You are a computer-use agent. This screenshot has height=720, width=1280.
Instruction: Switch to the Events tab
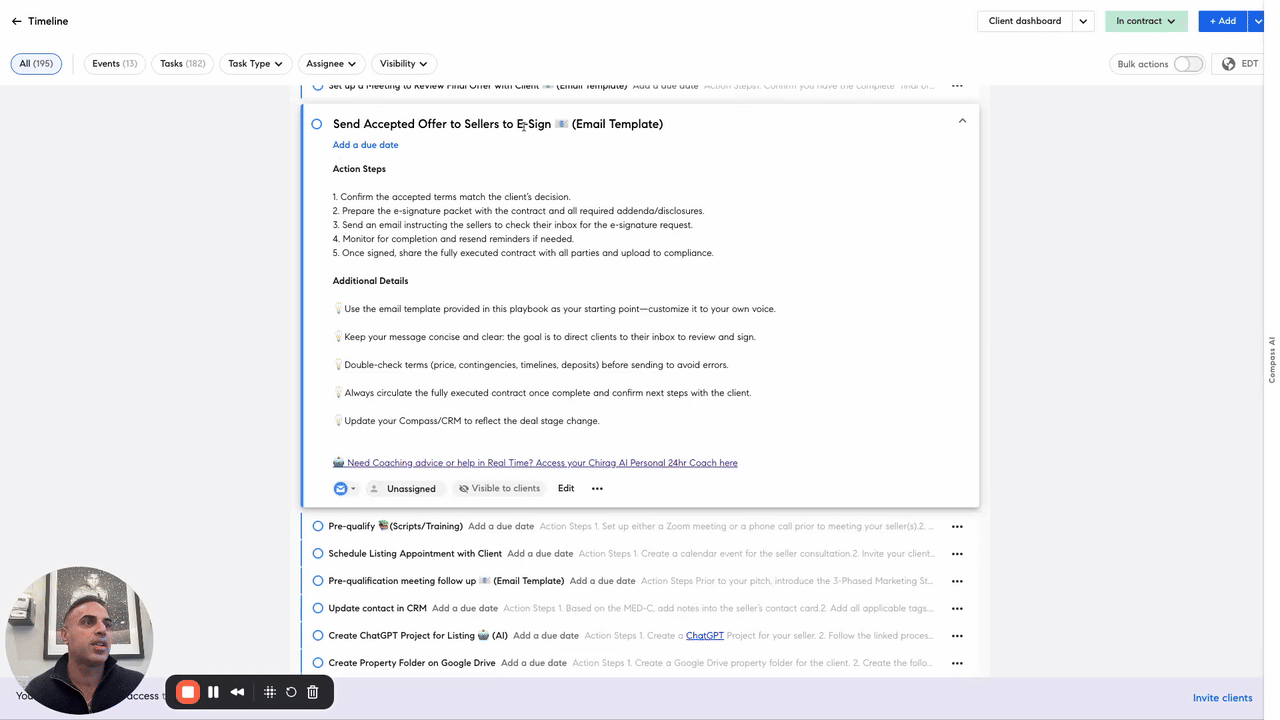[x=114, y=63]
